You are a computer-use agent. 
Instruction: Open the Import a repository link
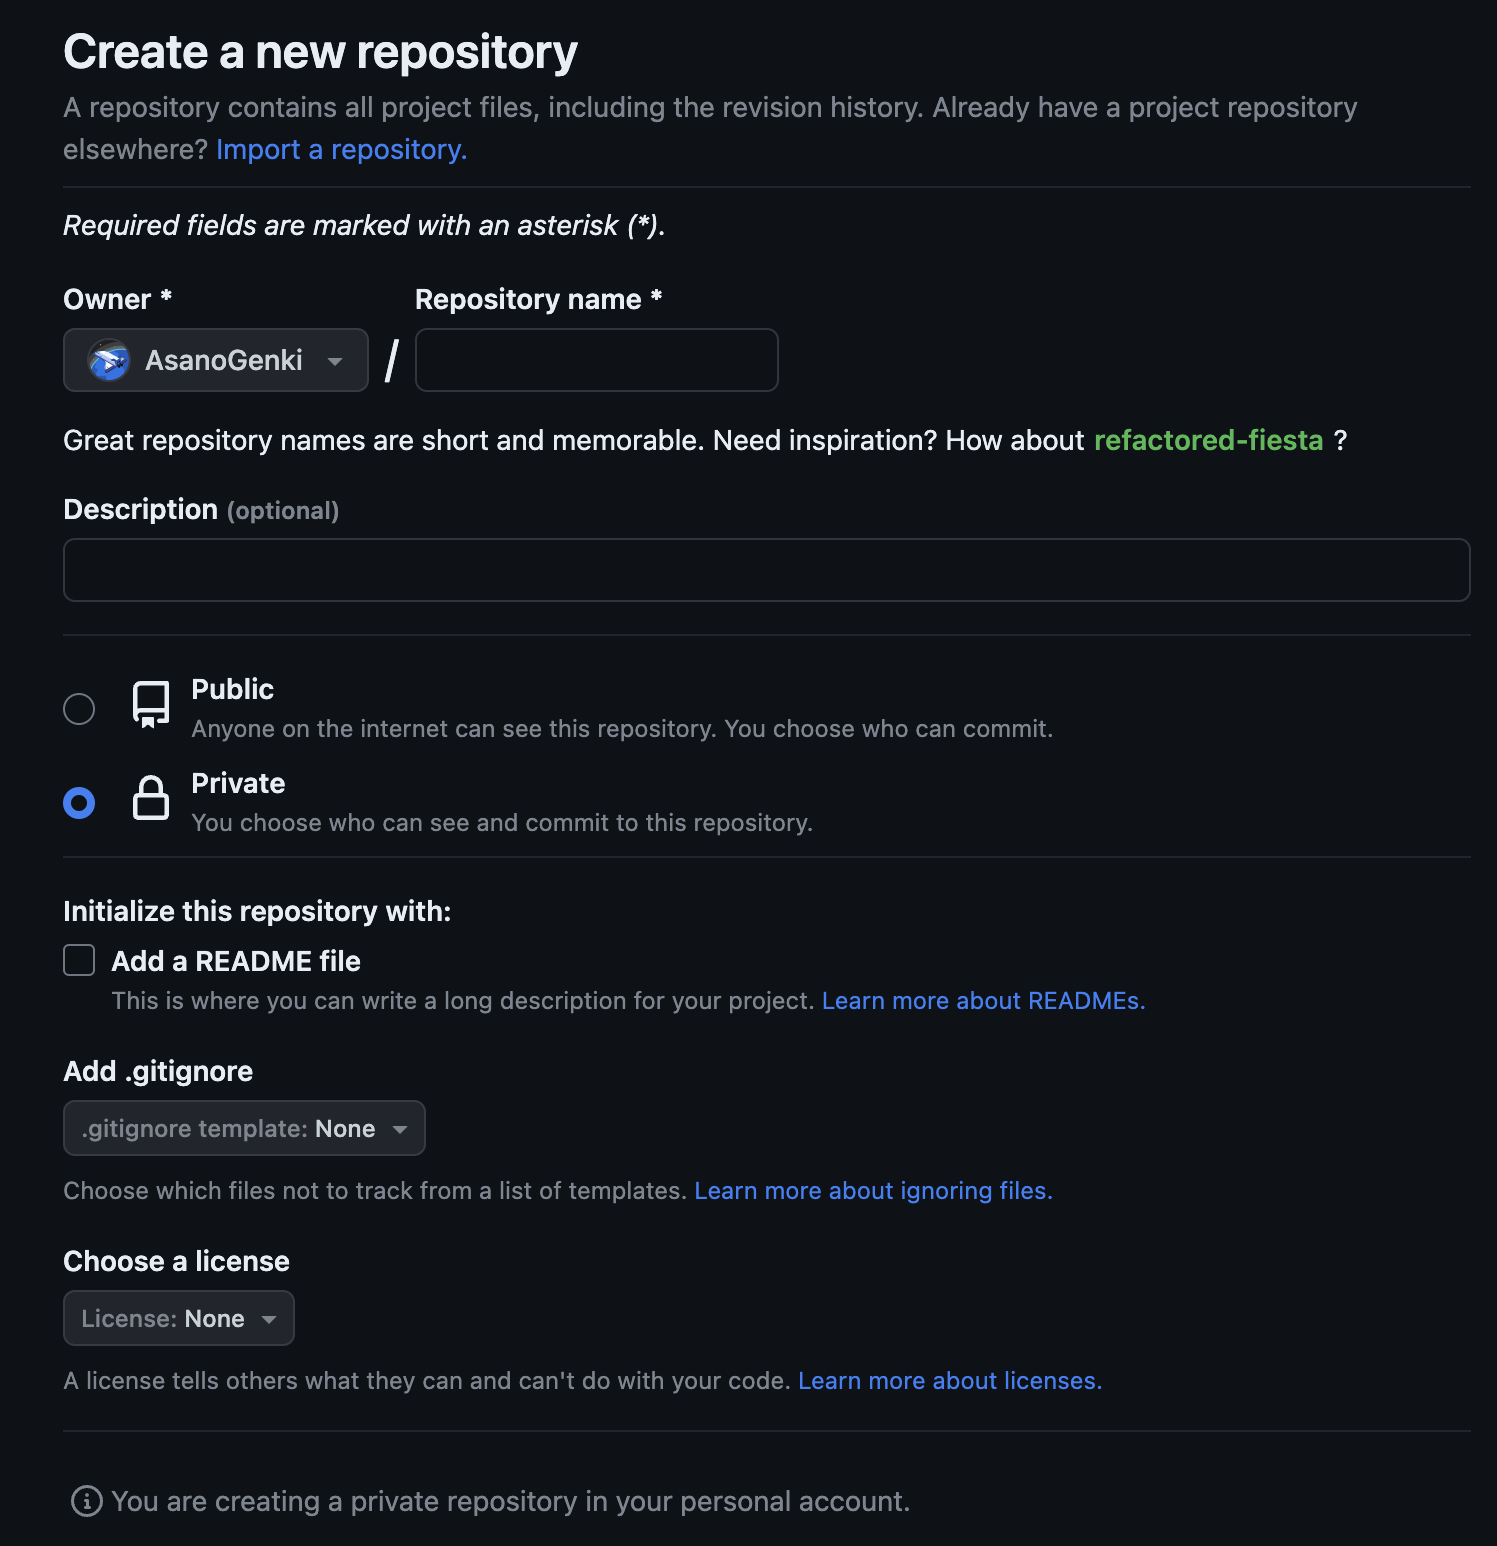click(341, 149)
